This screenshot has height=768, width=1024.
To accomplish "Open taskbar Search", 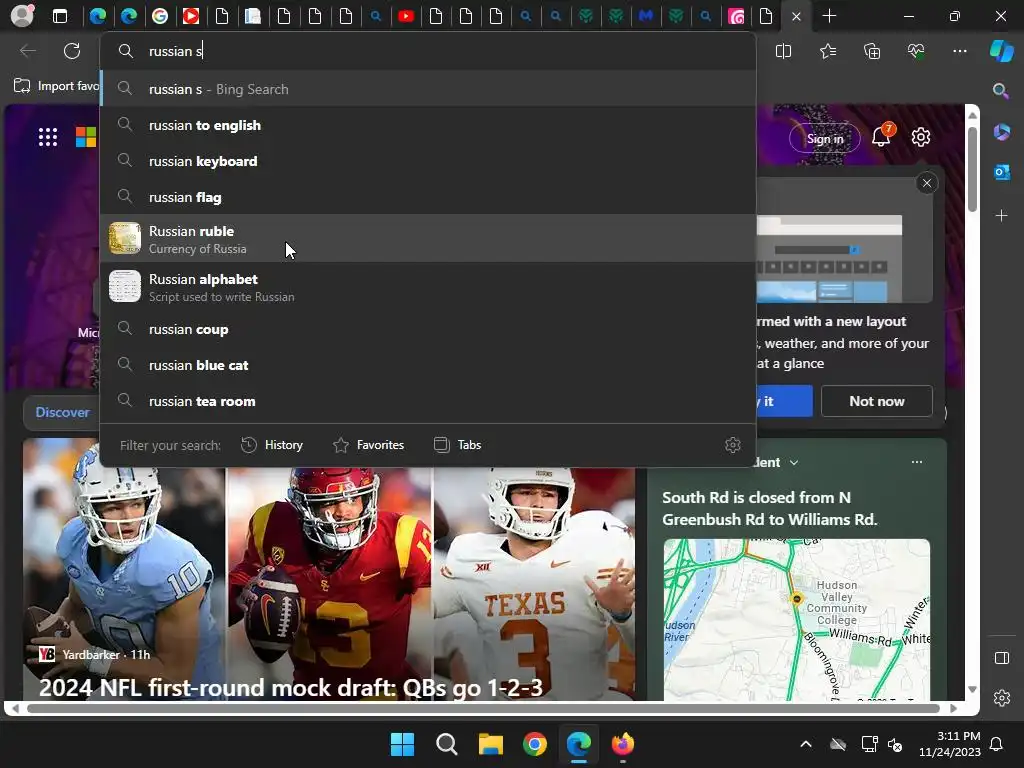I will 447,744.
